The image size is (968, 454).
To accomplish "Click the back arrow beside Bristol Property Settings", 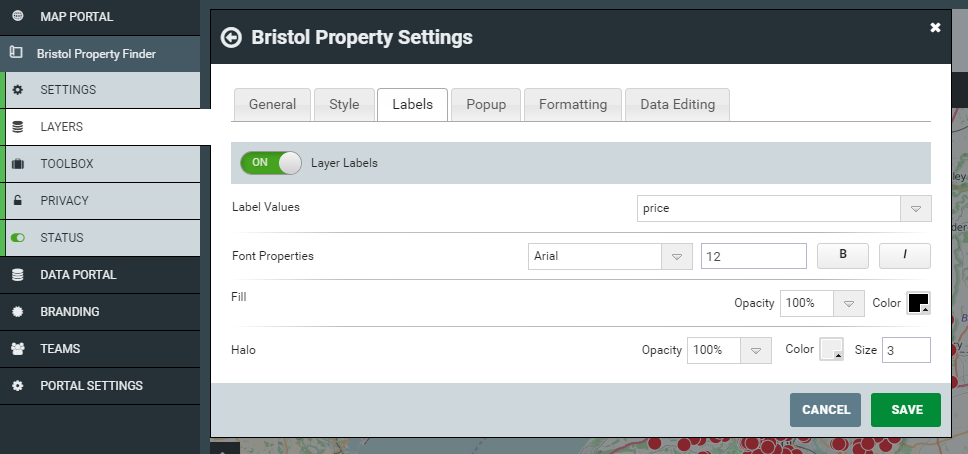I will [x=231, y=38].
